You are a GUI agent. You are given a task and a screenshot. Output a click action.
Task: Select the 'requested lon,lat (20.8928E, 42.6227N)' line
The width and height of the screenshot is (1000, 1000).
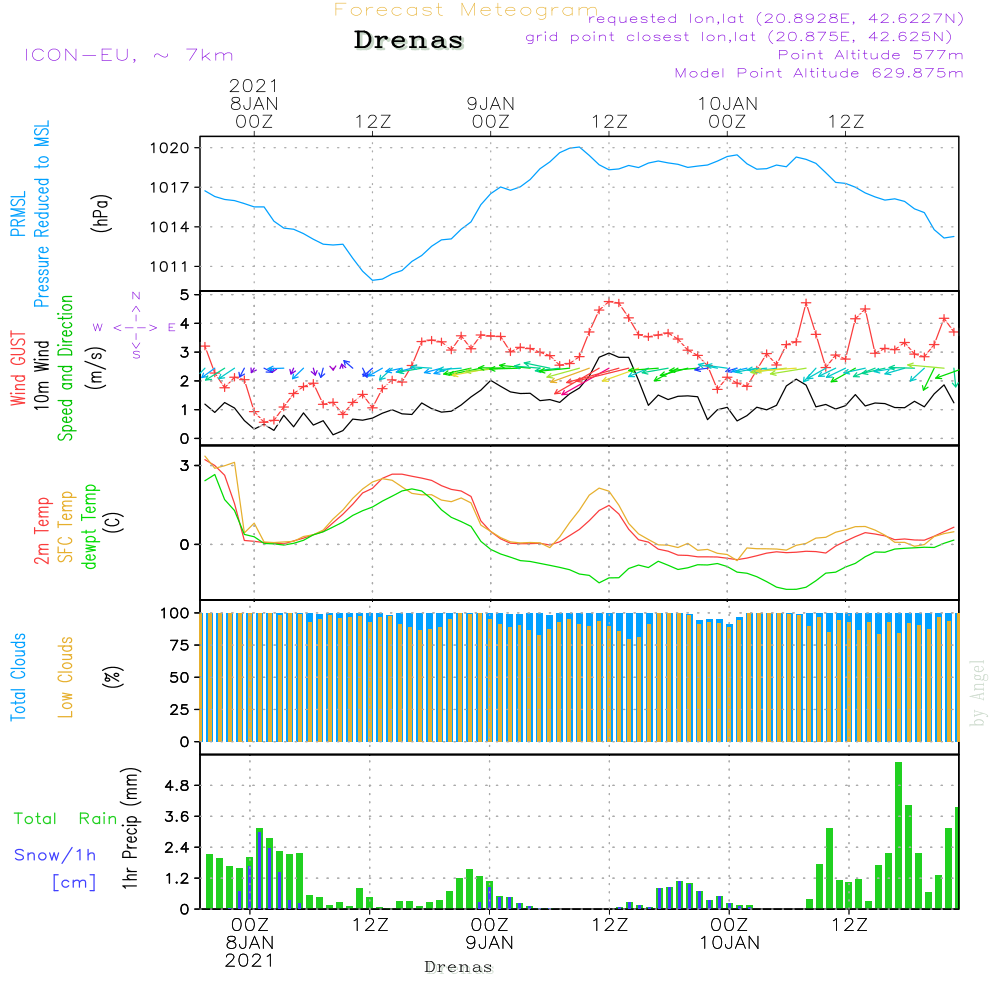776,19
